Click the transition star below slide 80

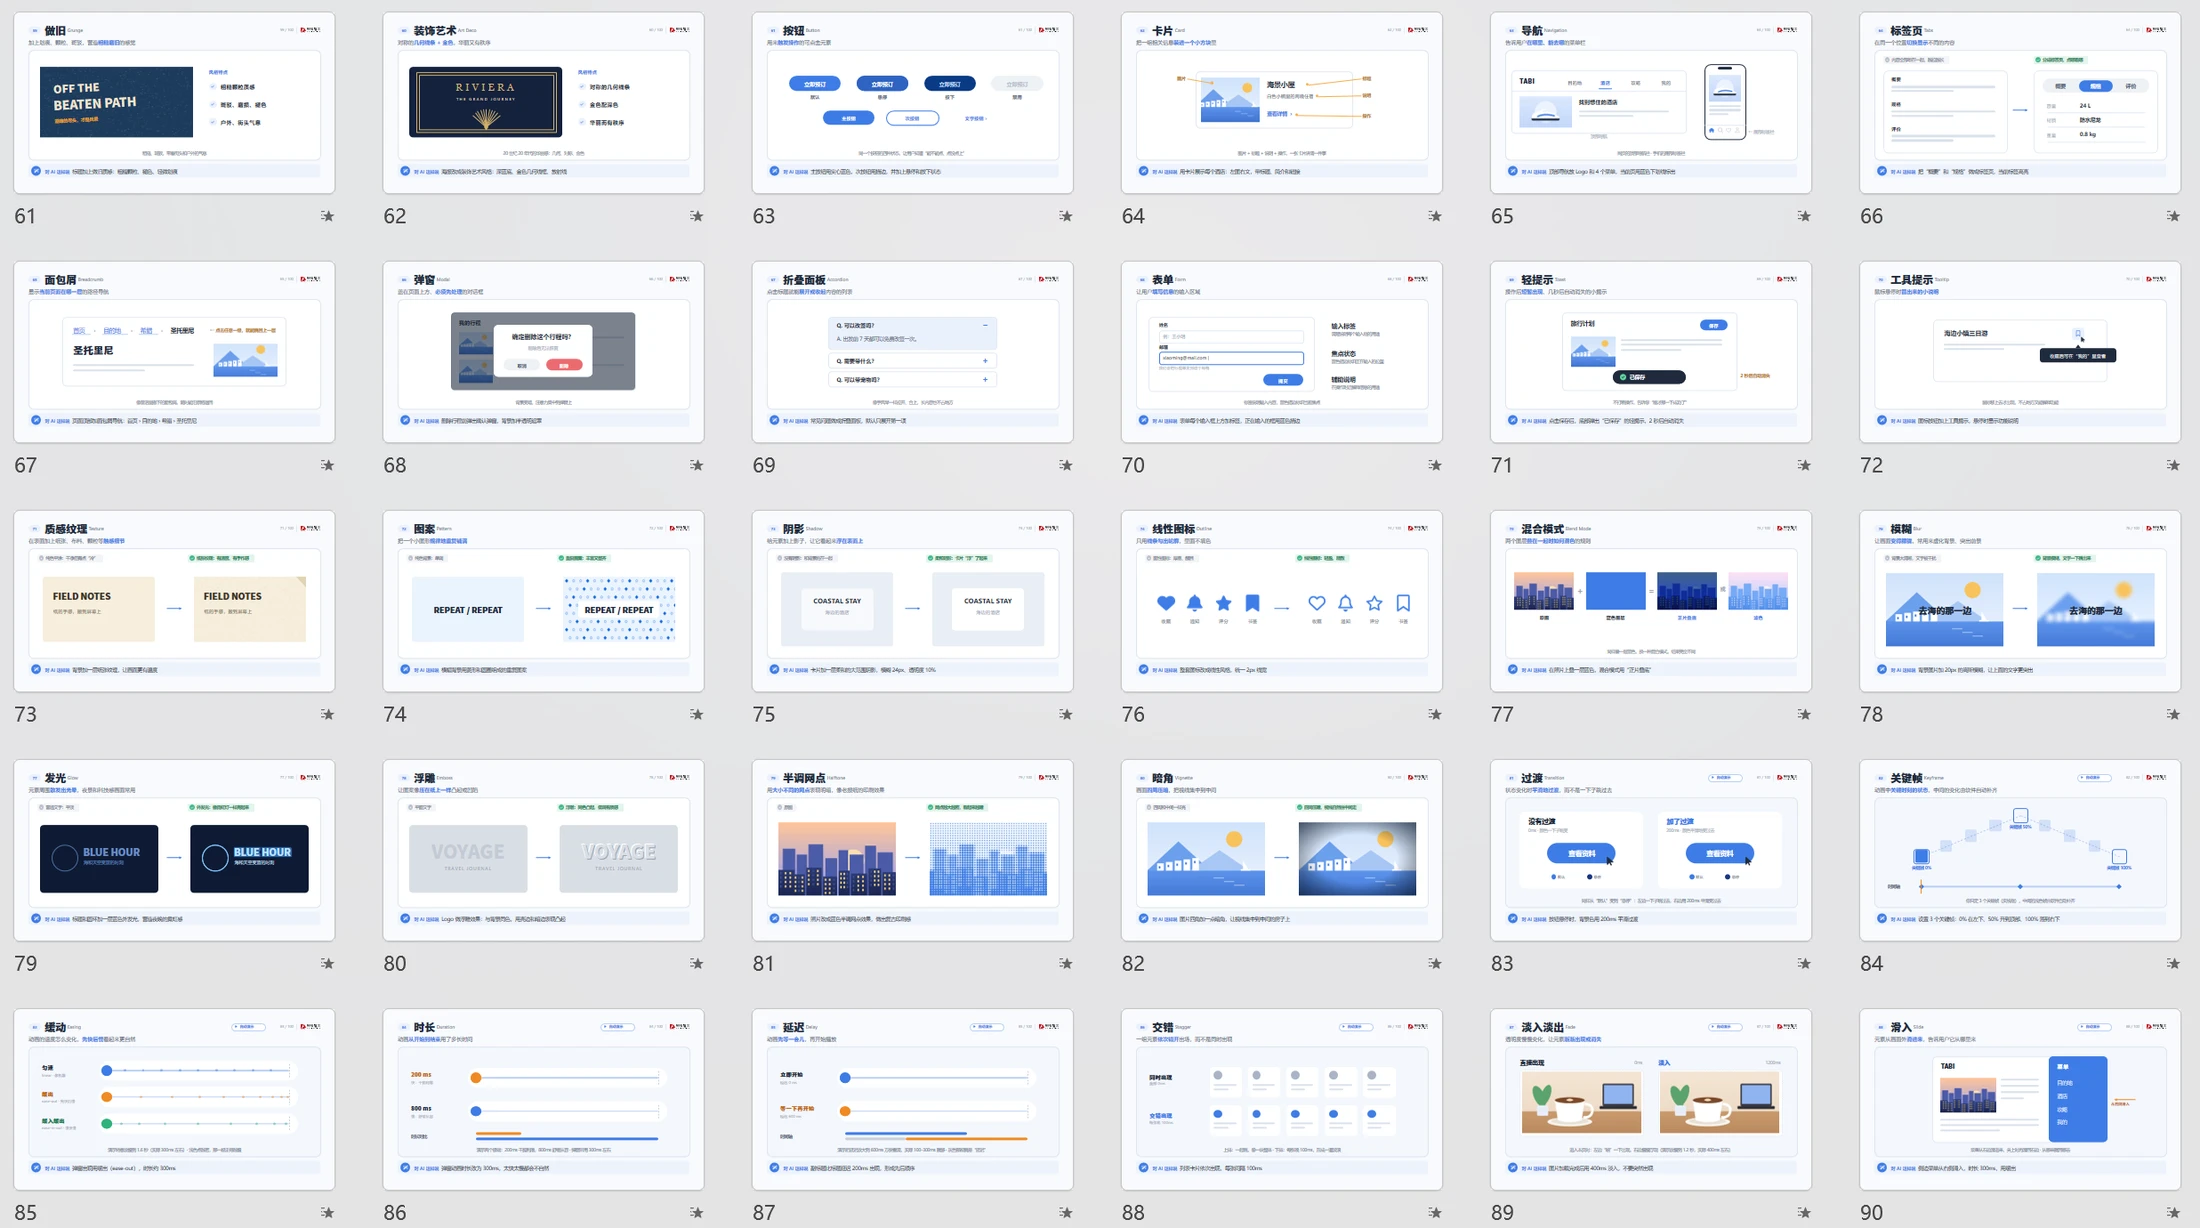point(697,963)
